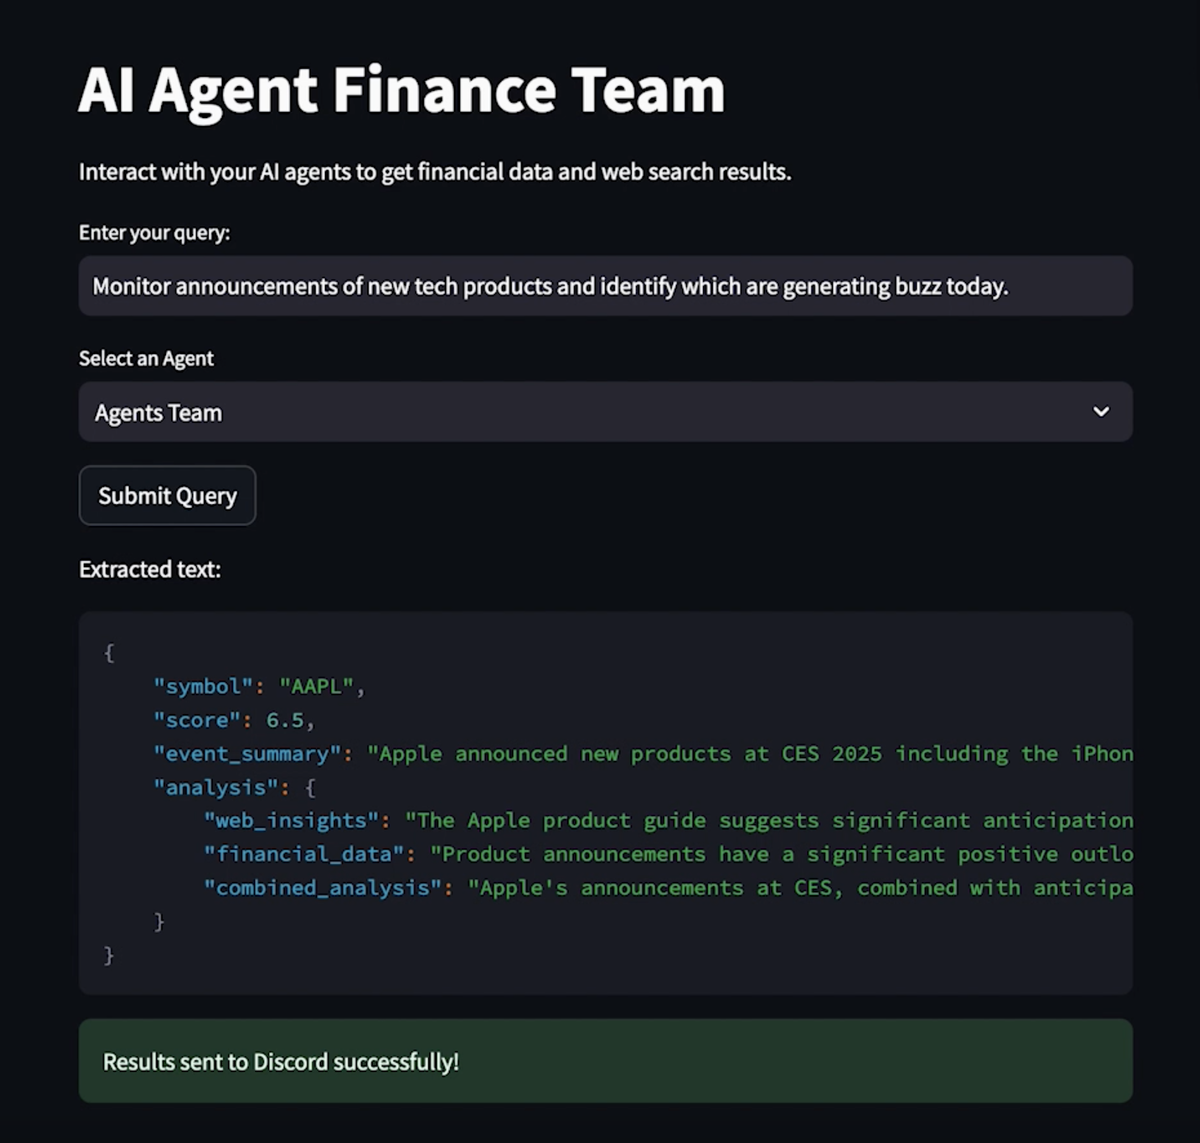Open the Agents Team dropdown
1200x1143 pixels.
click(x=604, y=412)
